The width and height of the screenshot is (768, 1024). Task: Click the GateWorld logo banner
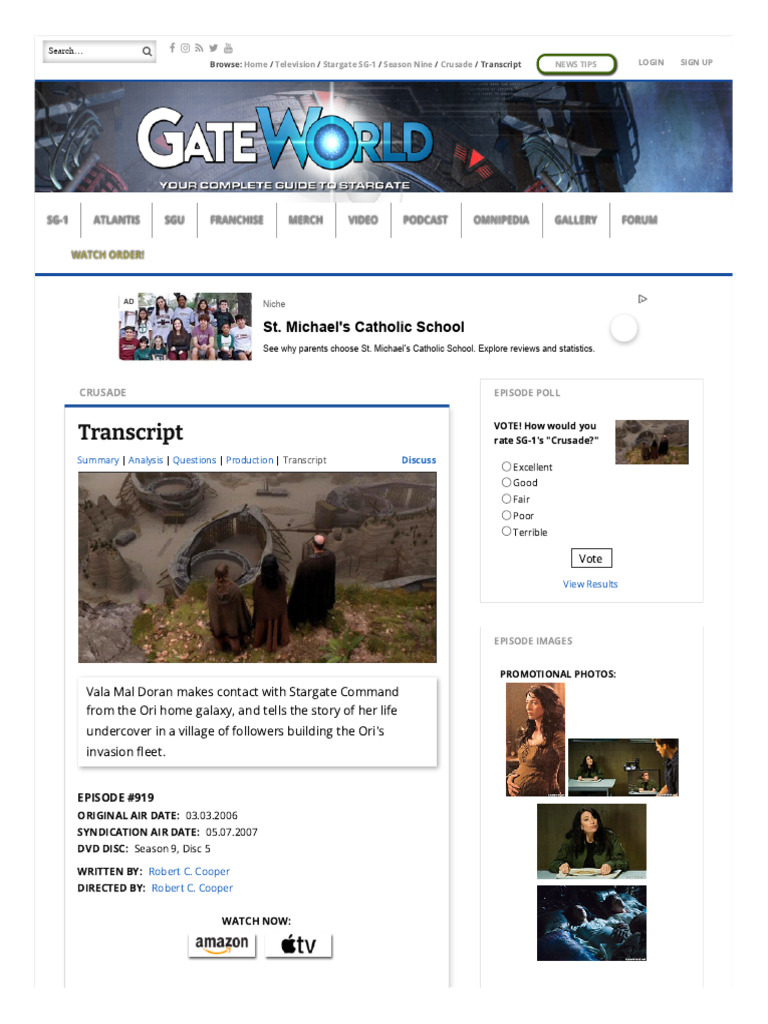pos(383,136)
